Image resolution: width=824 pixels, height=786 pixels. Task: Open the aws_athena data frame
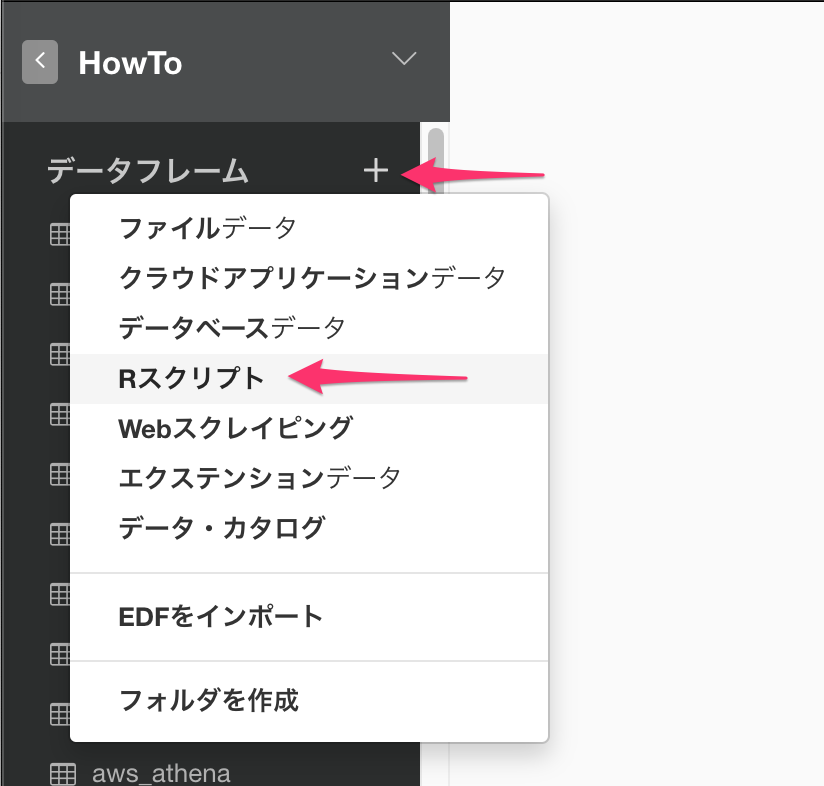[161, 773]
